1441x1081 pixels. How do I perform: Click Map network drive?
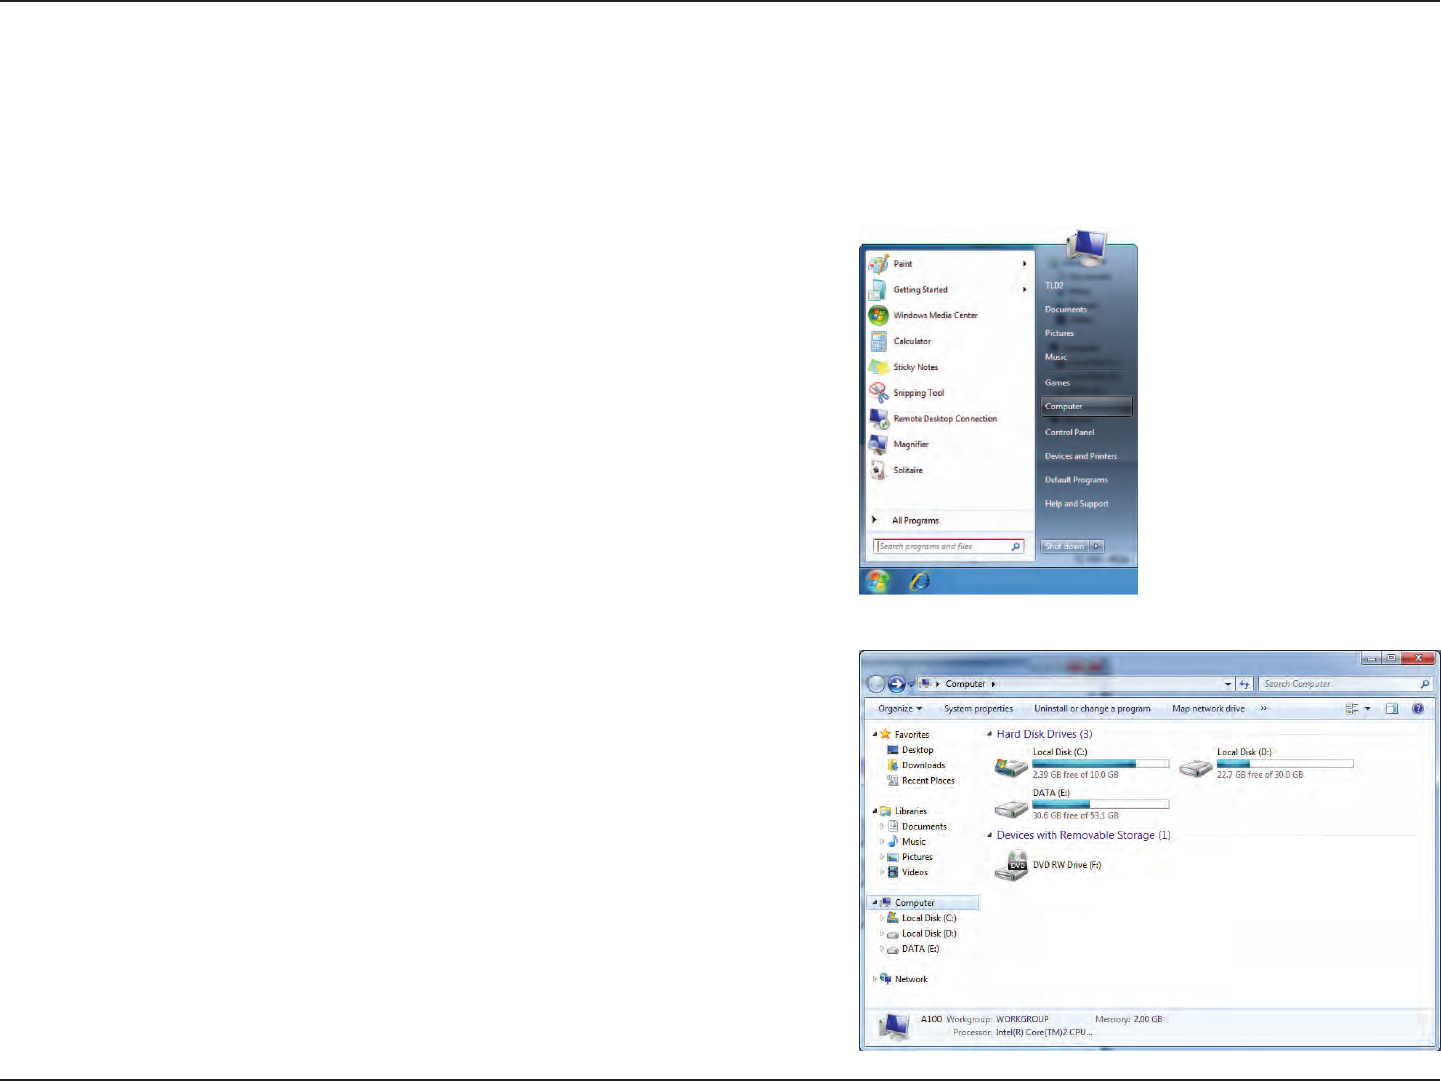1208,709
